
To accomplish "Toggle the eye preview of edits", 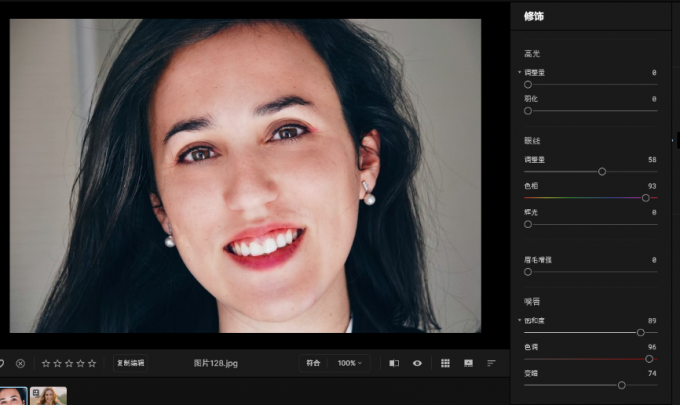I will click(417, 363).
